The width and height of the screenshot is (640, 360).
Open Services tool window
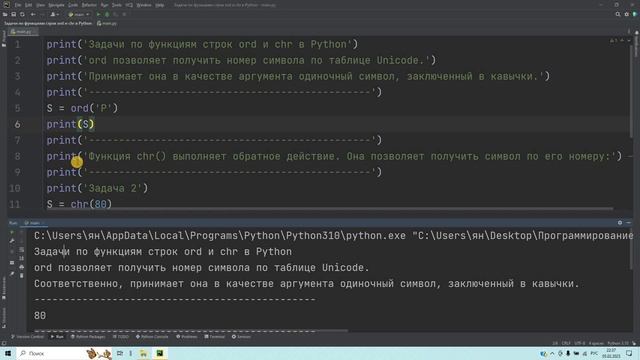tap(241, 337)
